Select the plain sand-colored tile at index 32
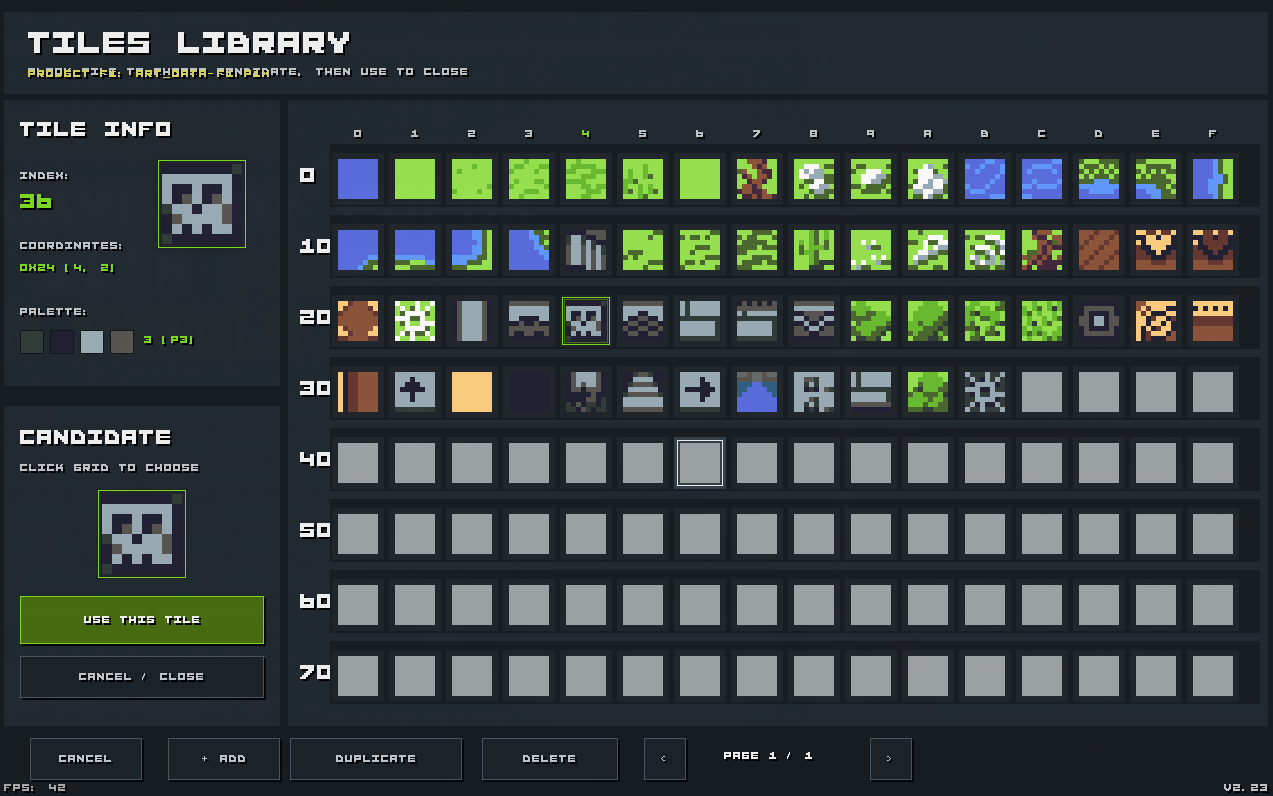 click(x=472, y=392)
